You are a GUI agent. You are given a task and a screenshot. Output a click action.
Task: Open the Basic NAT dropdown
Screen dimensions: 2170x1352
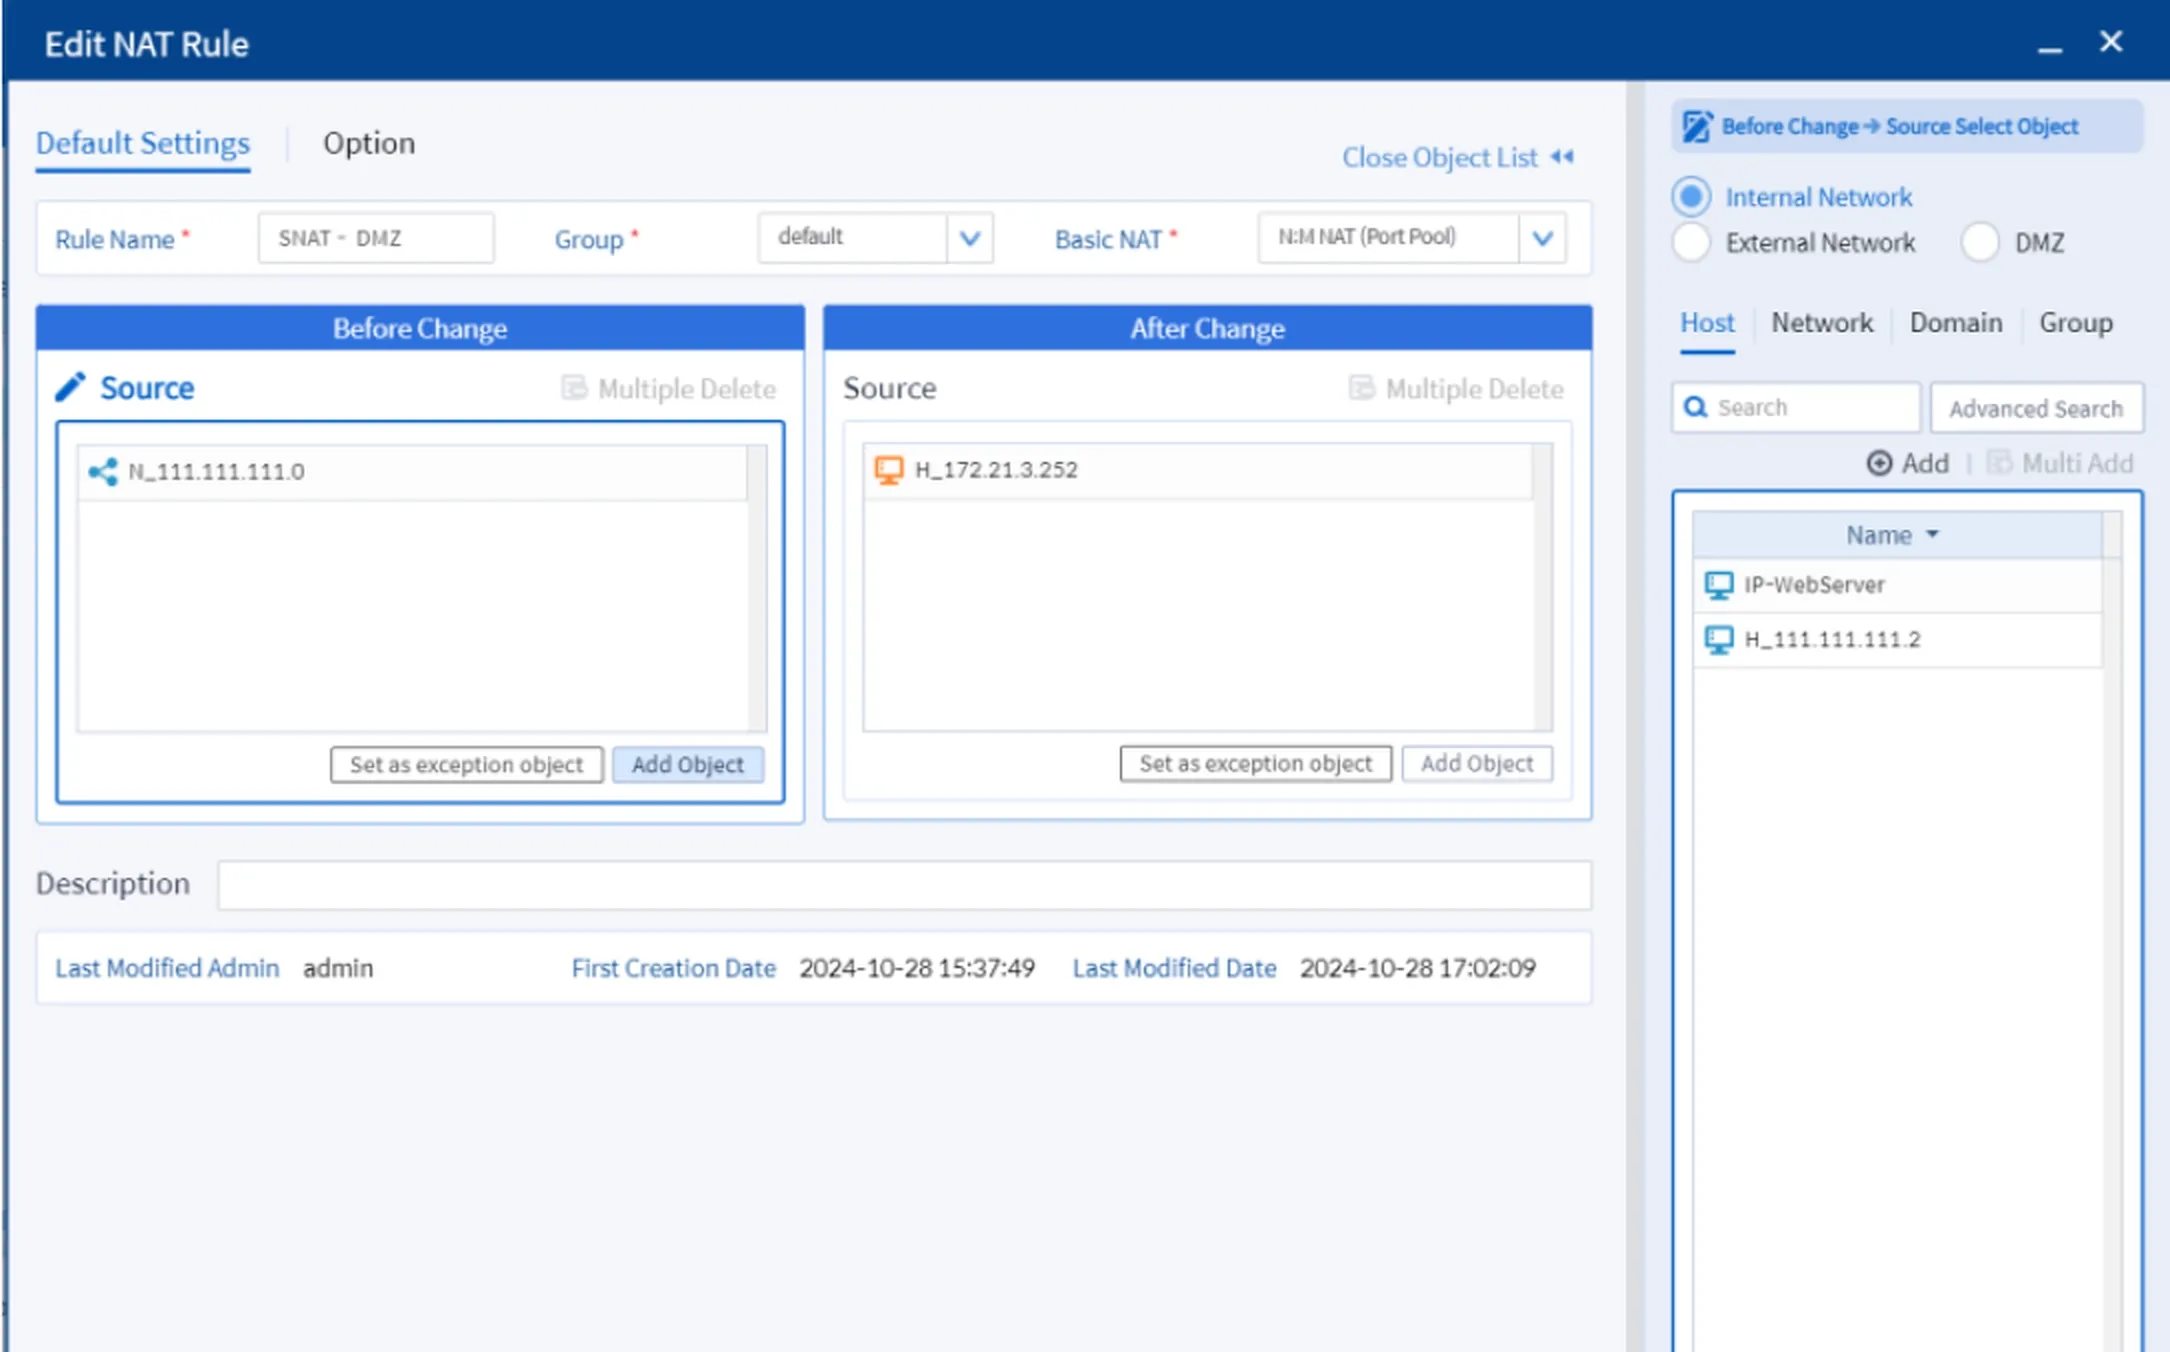tap(1541, 238)
